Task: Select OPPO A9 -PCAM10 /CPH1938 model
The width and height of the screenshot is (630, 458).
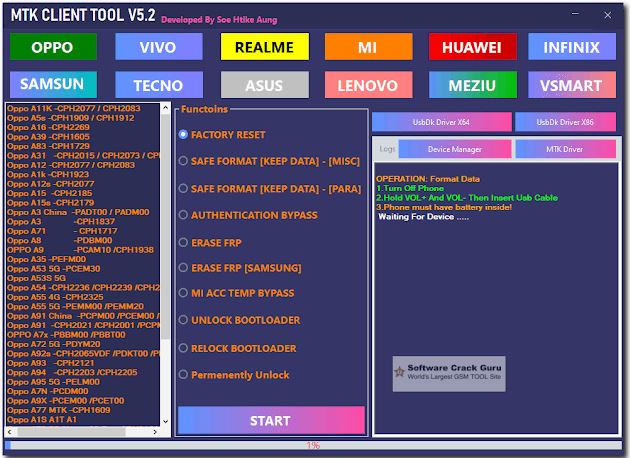Action: pyautogui.click(x=80, y=249)
